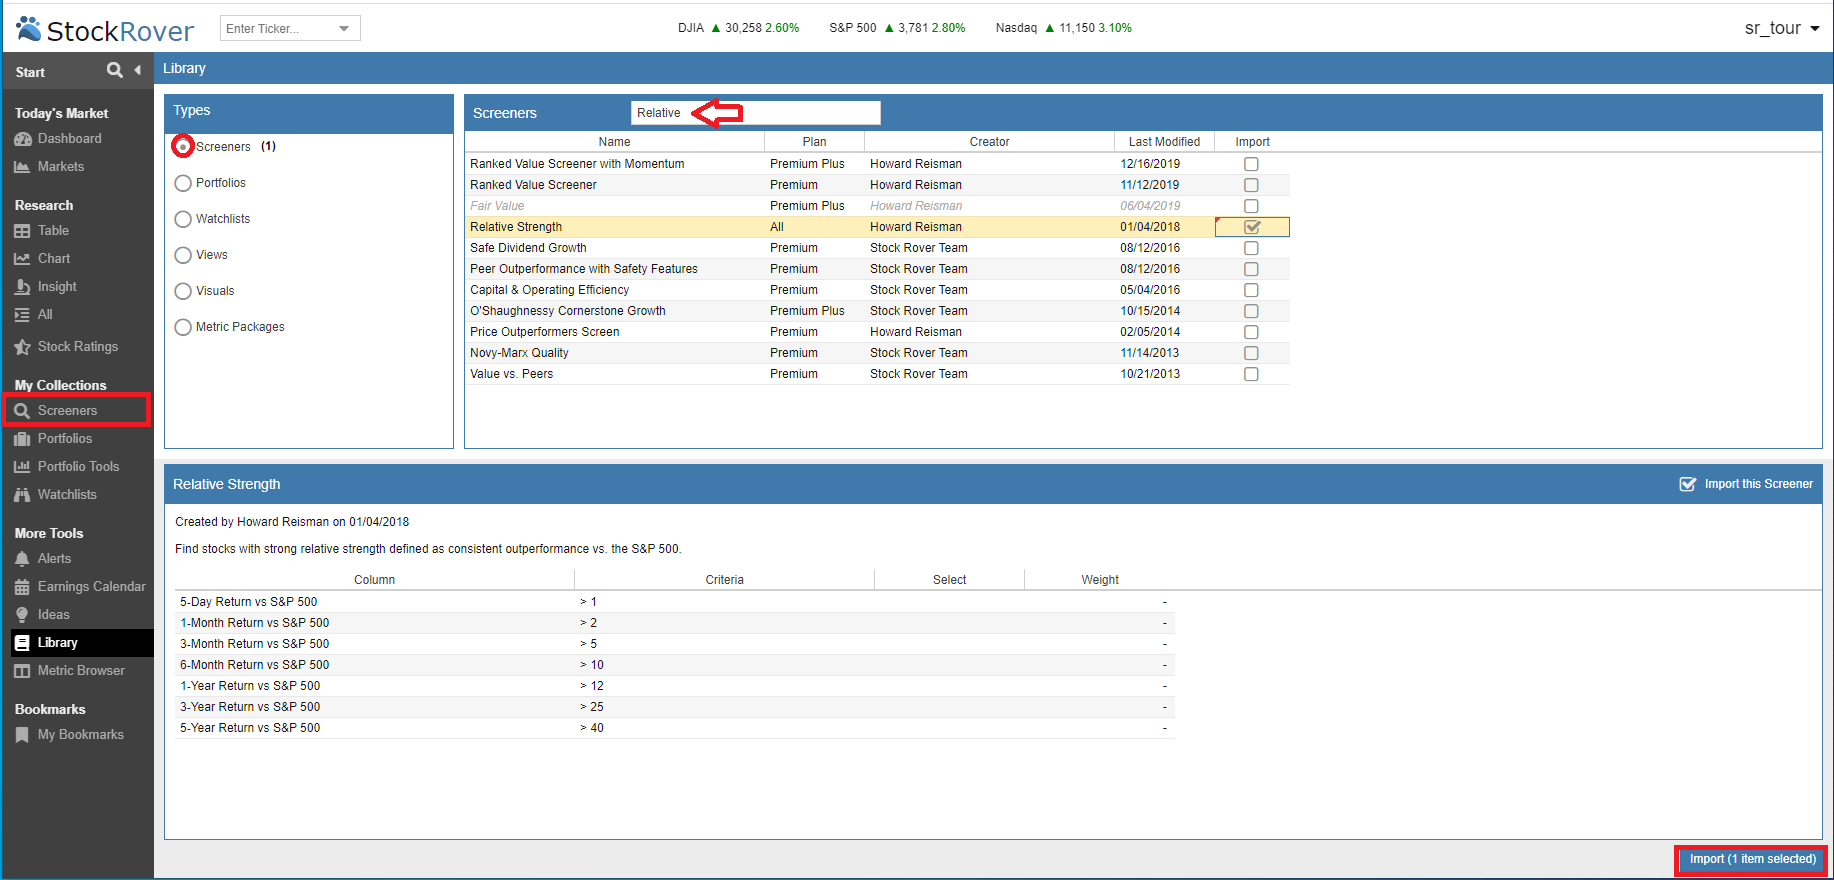Click the Start button in sidebar

30,72
